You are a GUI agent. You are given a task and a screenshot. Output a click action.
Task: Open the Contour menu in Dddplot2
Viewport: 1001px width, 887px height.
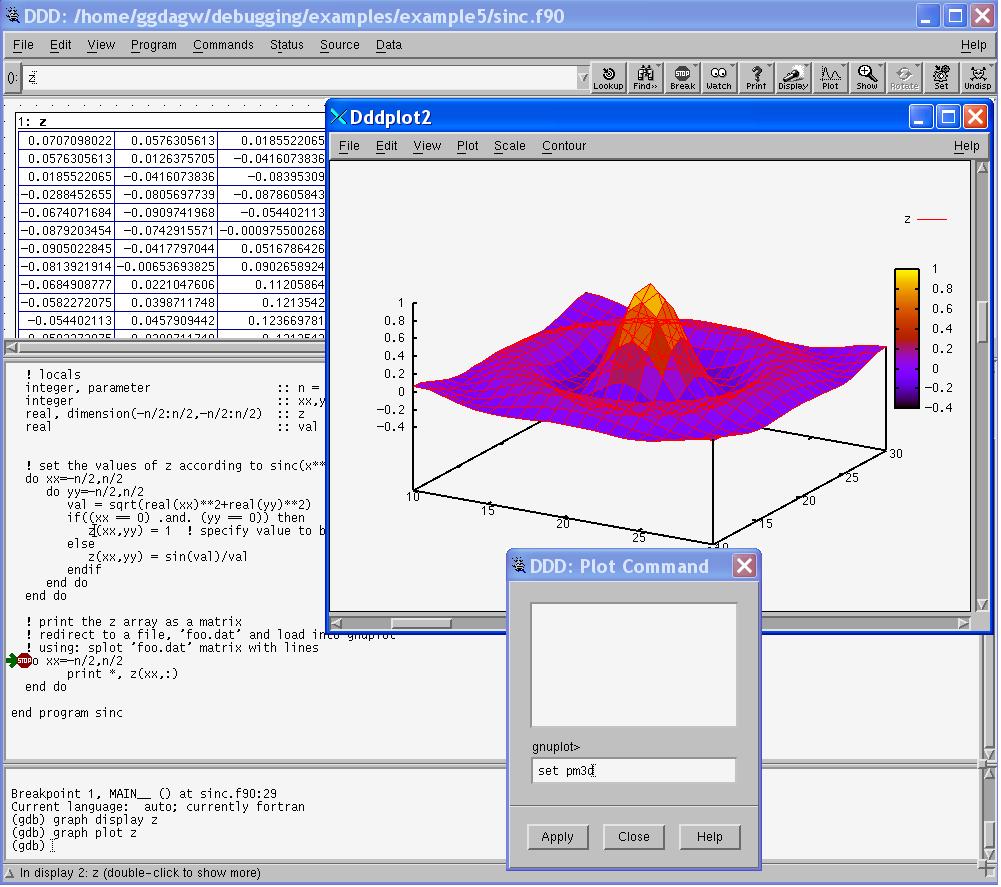click(x=564, y=146)
